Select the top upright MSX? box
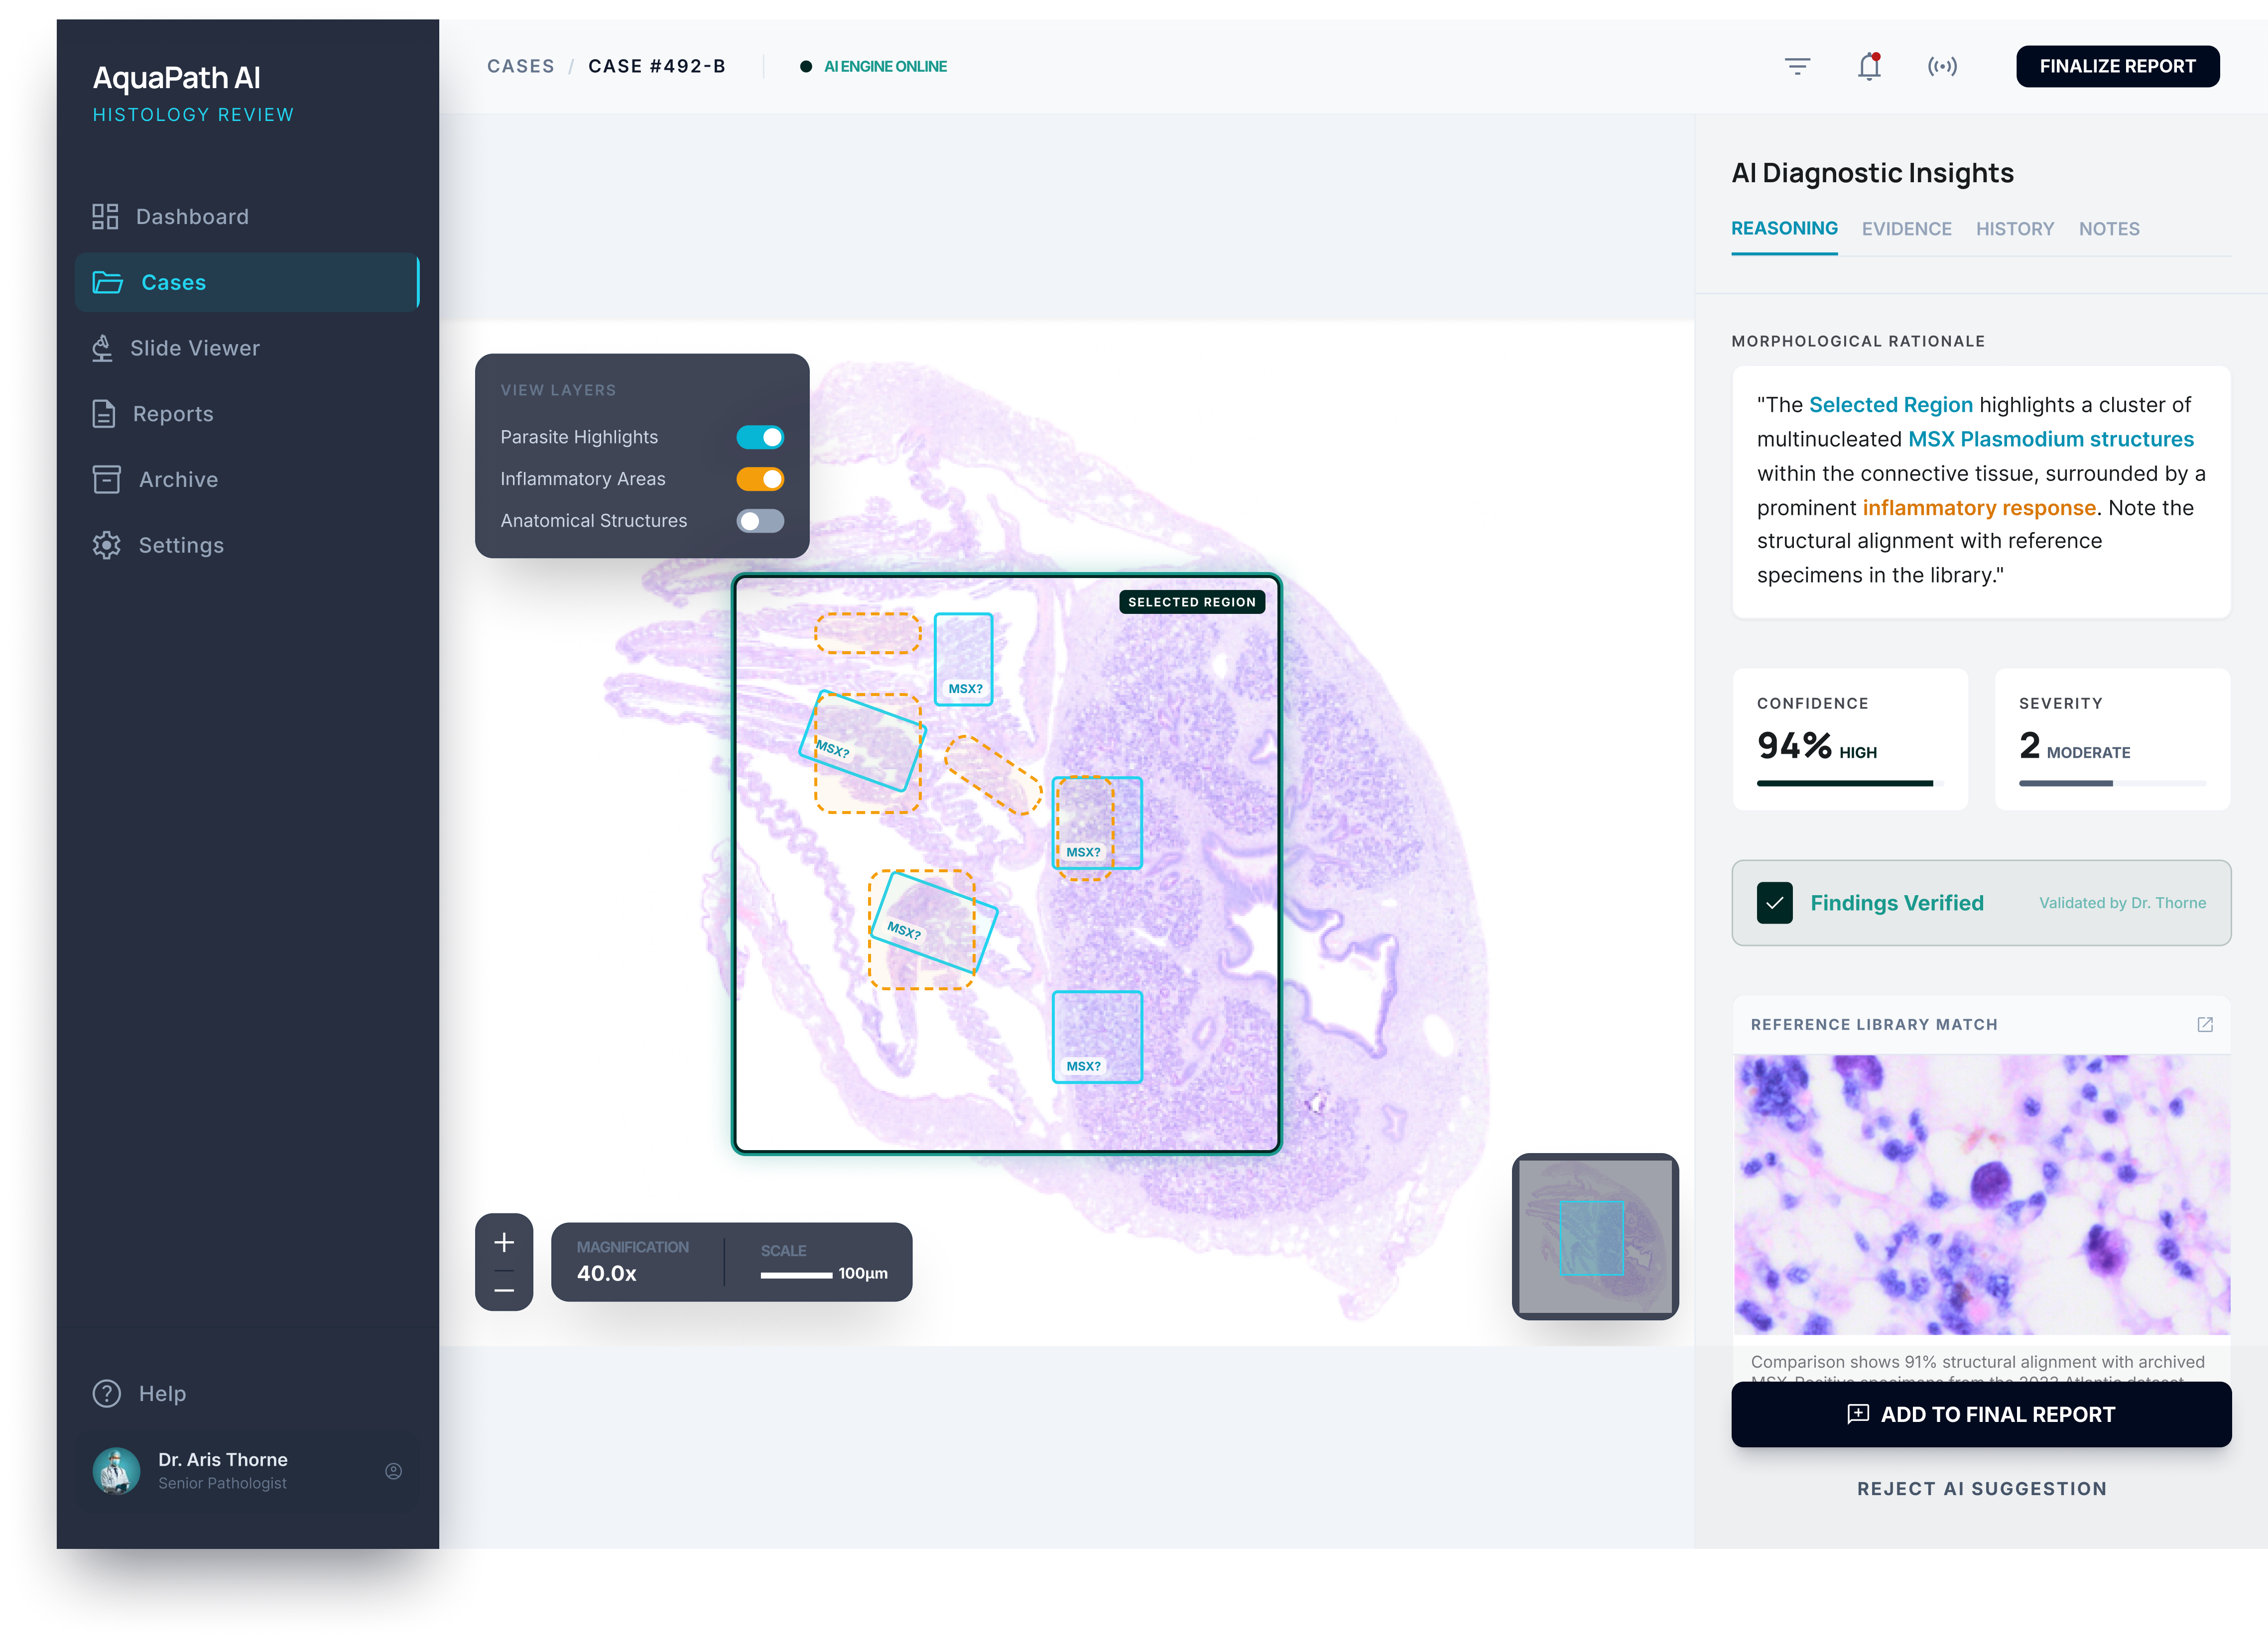Screen dimensions: 2268x1643 (963, 659)
